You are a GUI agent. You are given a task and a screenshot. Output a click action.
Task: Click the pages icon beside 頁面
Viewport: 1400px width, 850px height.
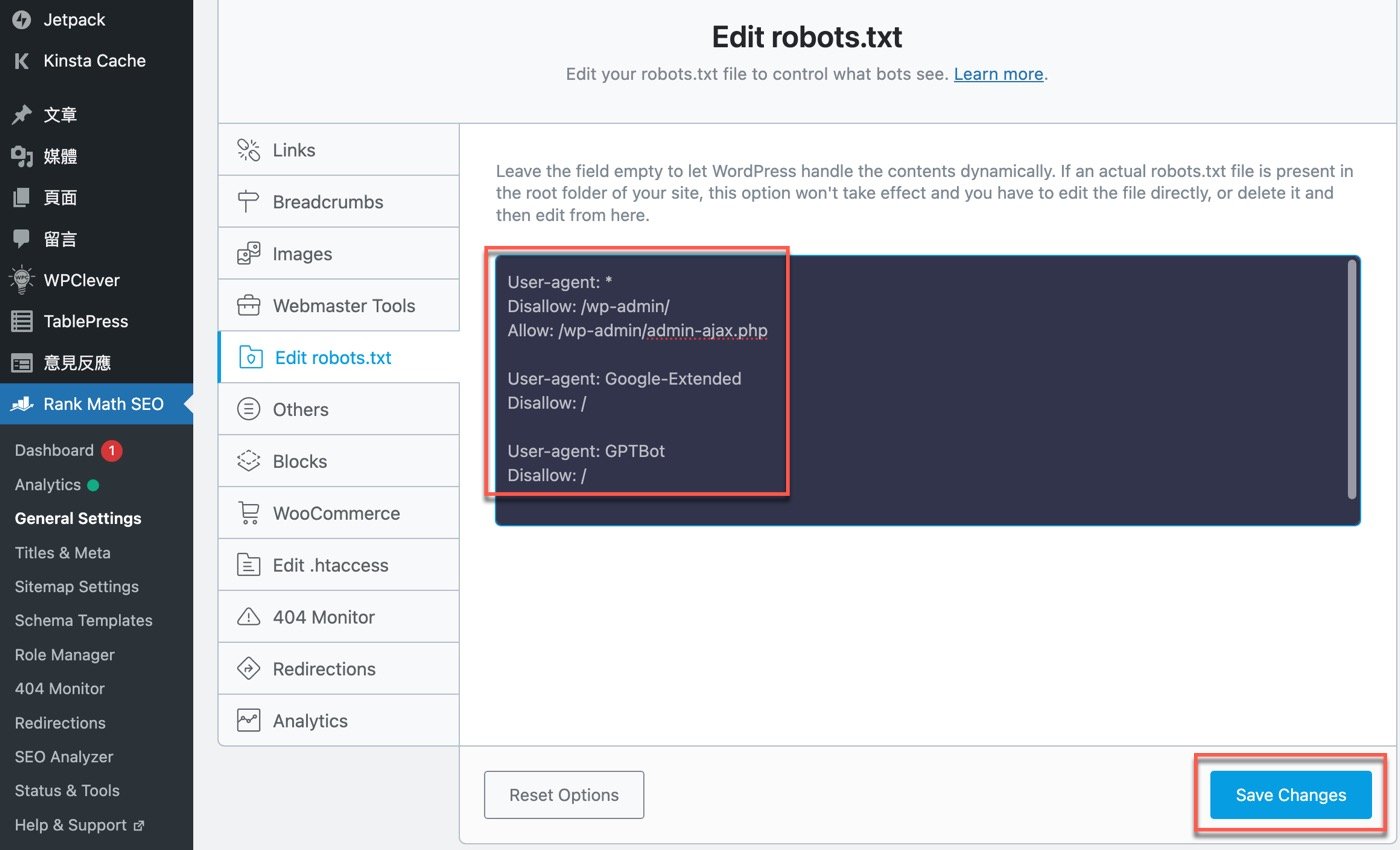(x=21, y=198)
